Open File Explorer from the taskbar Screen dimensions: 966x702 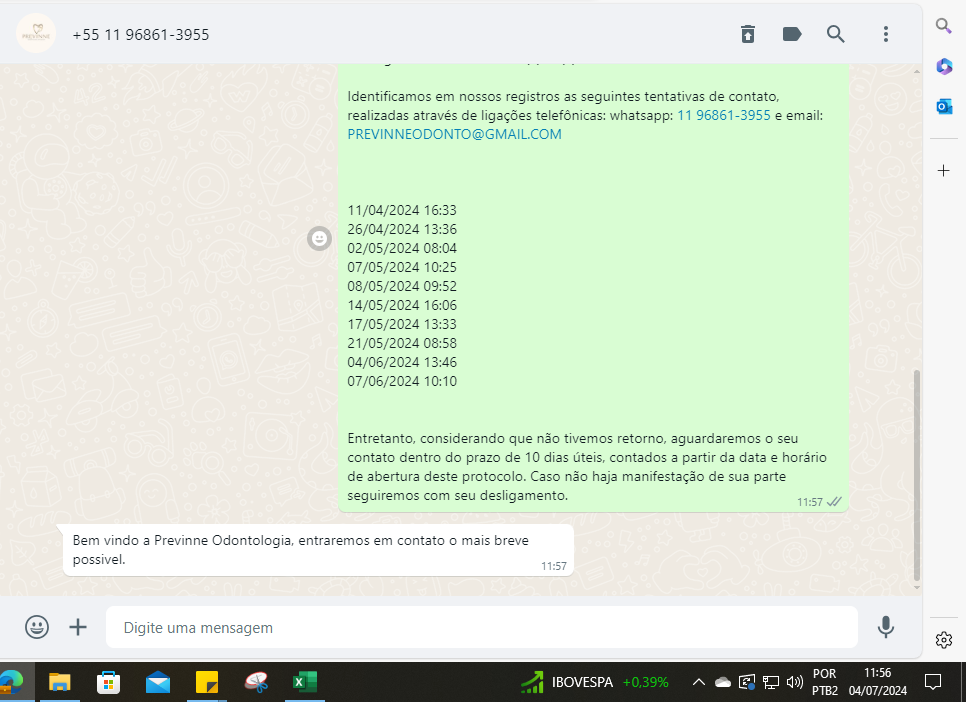click(60, 682)
